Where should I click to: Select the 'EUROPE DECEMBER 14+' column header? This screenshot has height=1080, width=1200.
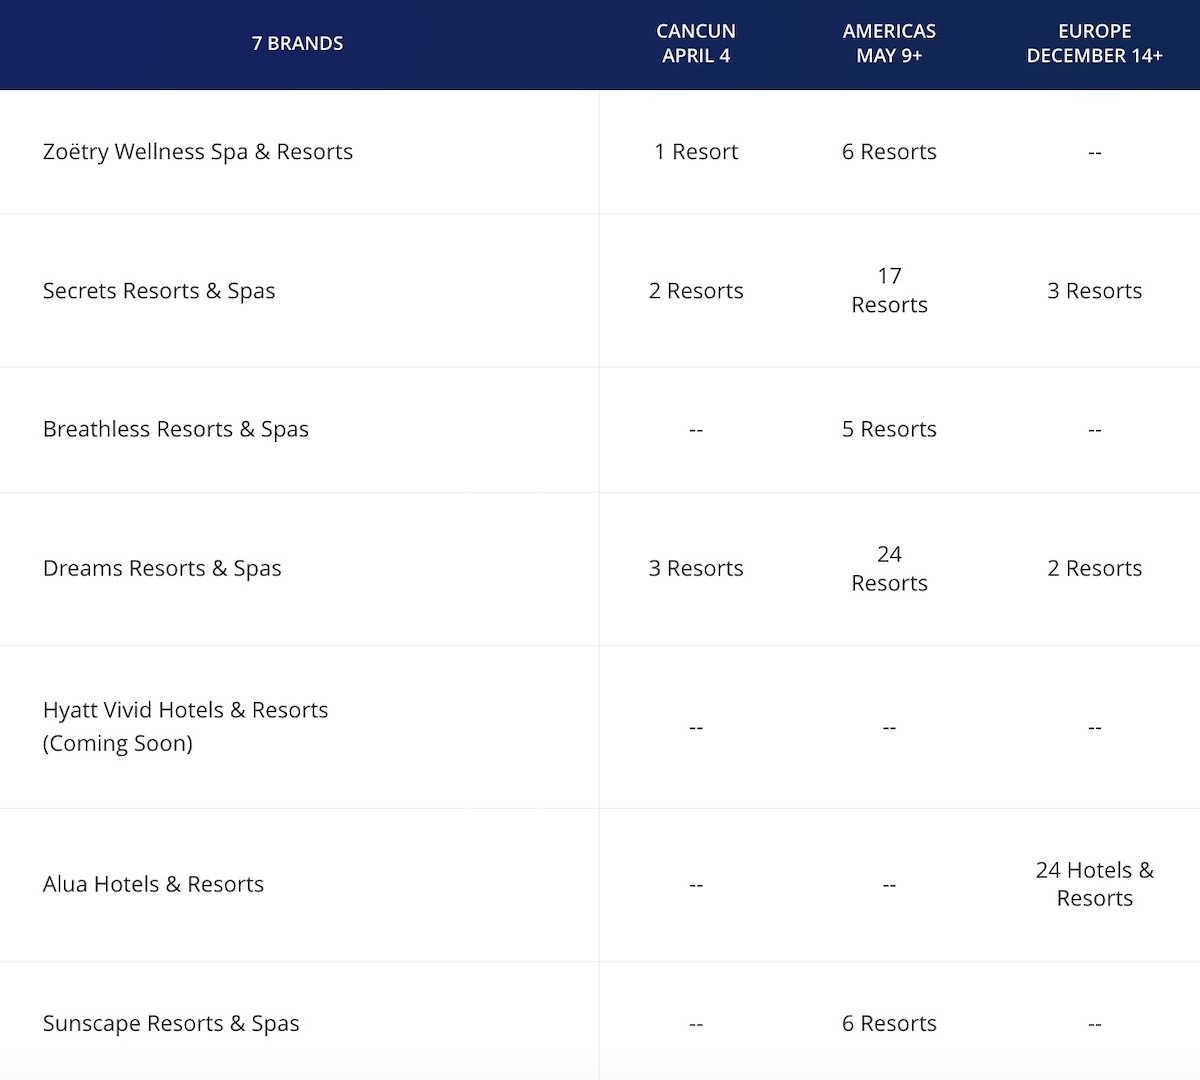pyautogui.click(x=1094, y=43)
